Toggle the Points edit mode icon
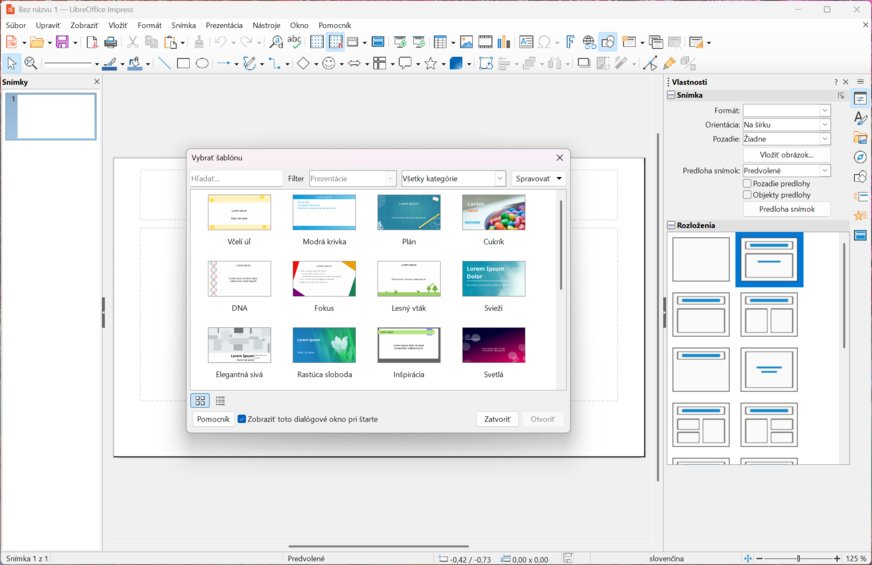Screen dimensions: 872x565 pyautogui.click(x=650, y=63)
